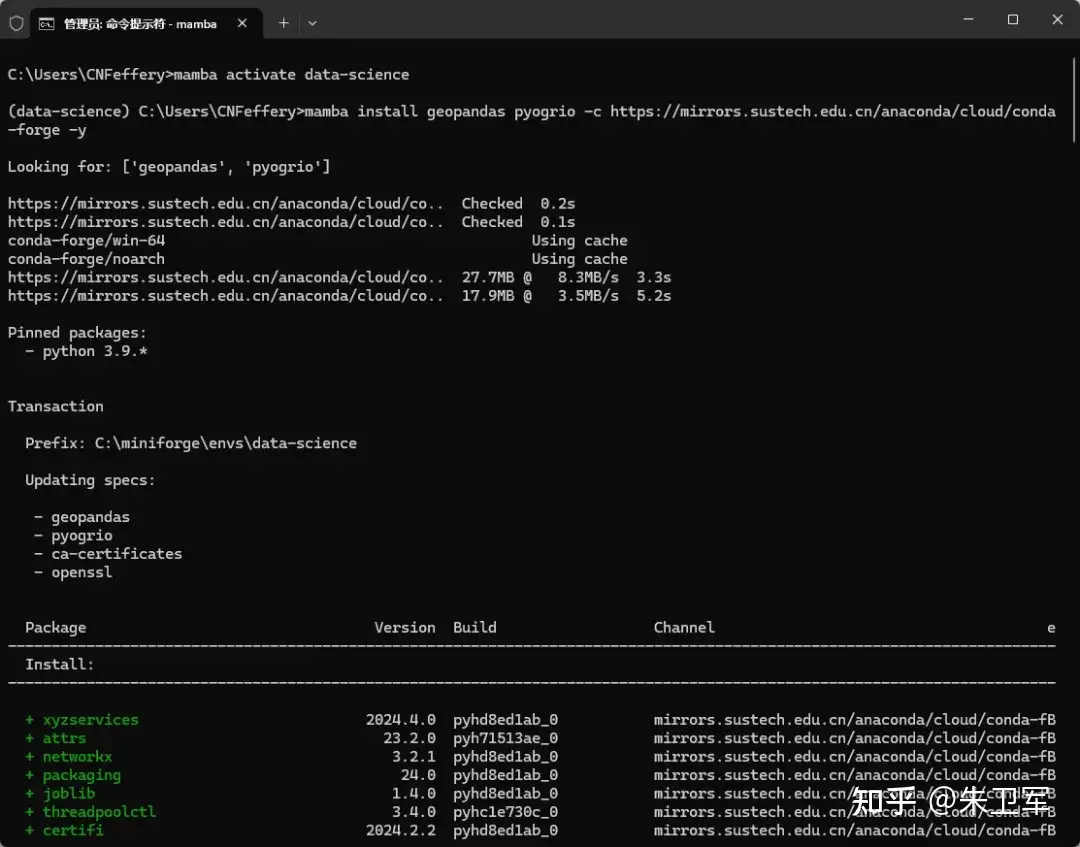Click the 'attrs' package name
This screenshot has width=1080, height=847.
pyautogui.click(x=64, y=738)
